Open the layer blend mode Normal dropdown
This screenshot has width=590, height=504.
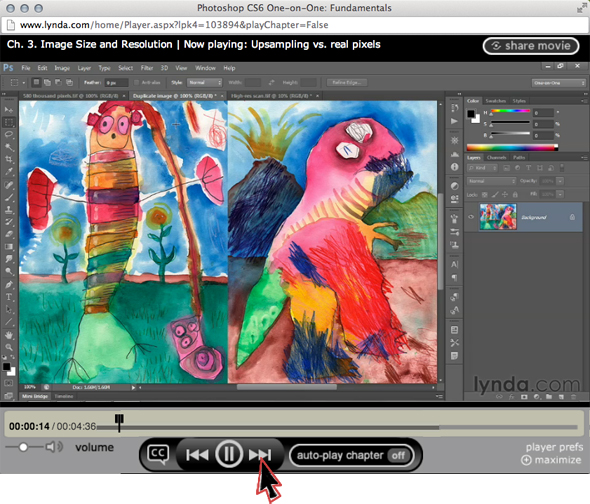(x=491, y=181)
